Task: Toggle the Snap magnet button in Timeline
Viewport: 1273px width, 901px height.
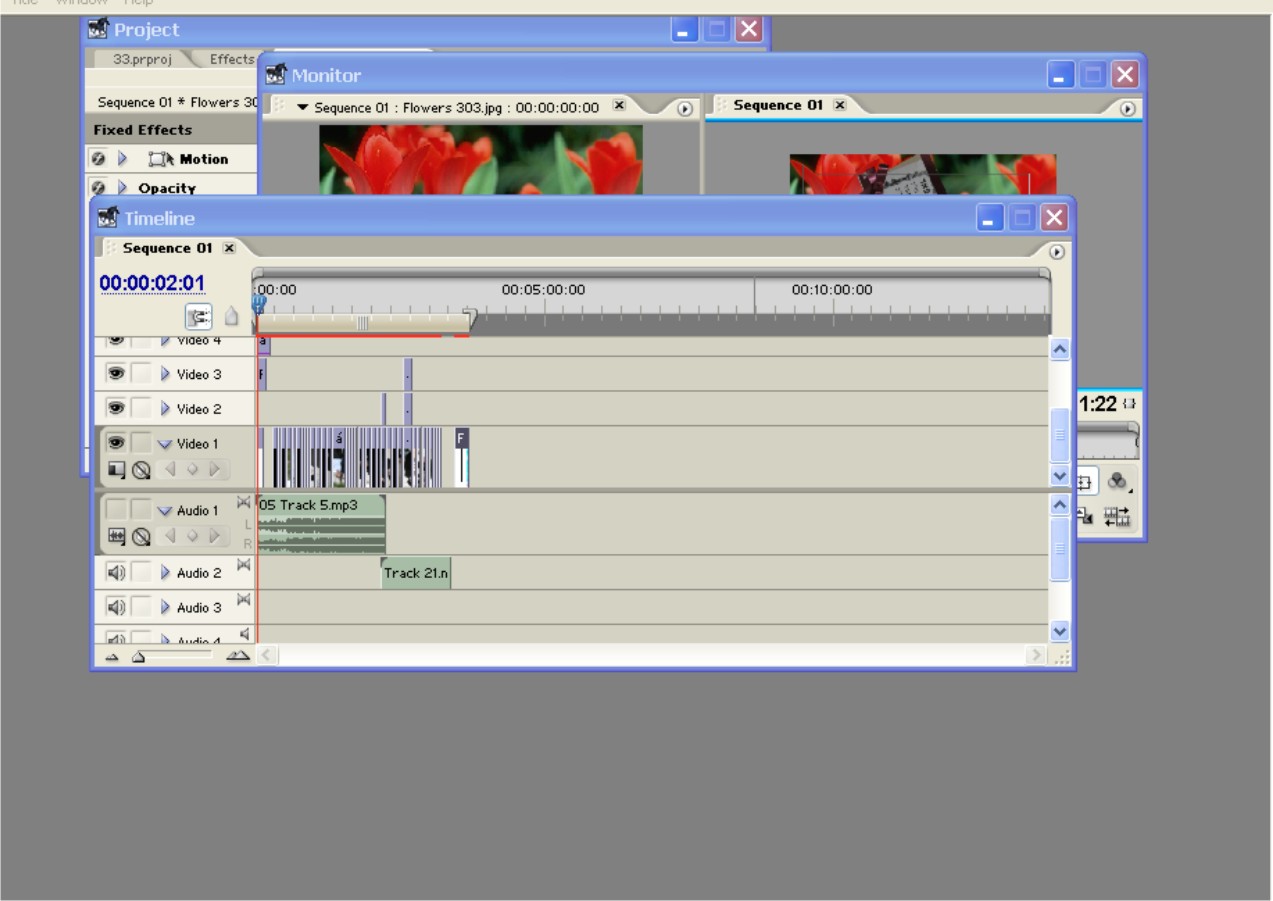Action: point(199,317)
